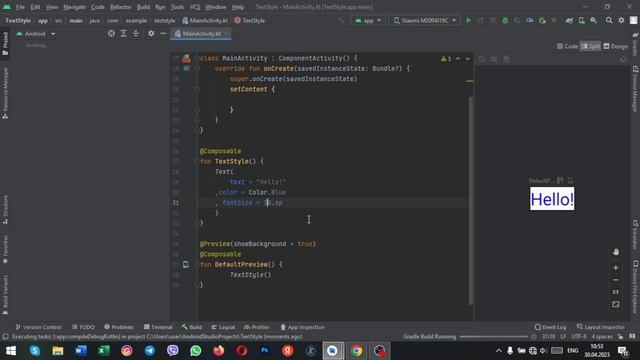Open Telegram from the taskbar
The width and height of the screenshot is (640, 360).
pyautogui.click(x=150, y=351)
